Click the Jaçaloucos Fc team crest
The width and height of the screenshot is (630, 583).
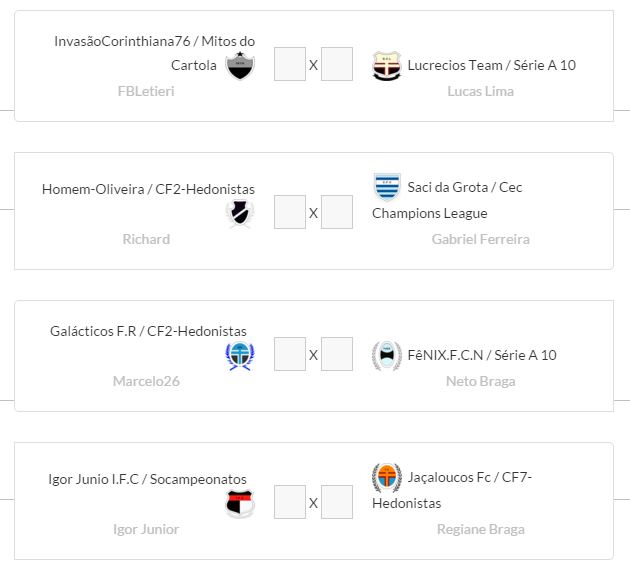click(x=386, y=478)
